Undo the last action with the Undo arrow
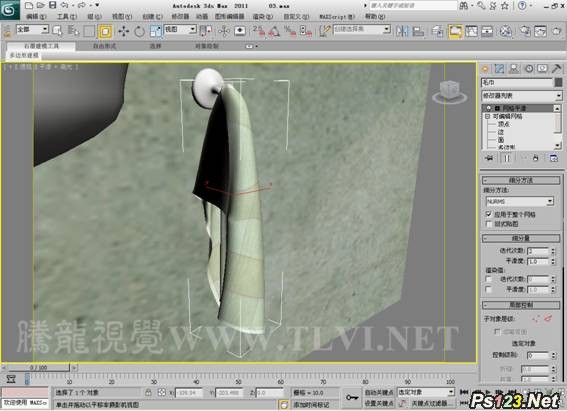The width and height of the screenshot is (567, 411). pyautogui.click(x=64, y=5)
